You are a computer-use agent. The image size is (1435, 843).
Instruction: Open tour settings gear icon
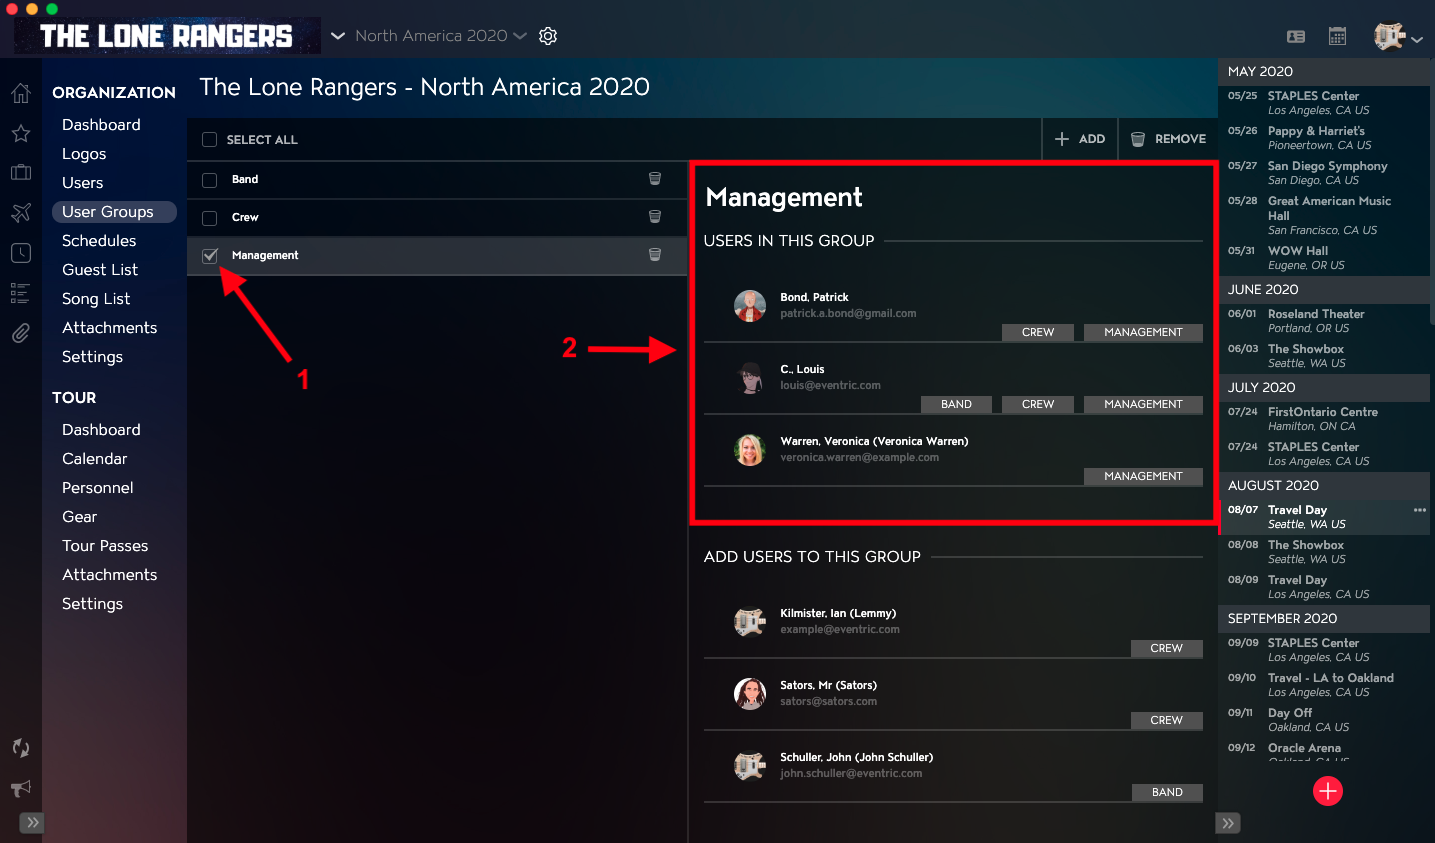[x=548, y=36]
